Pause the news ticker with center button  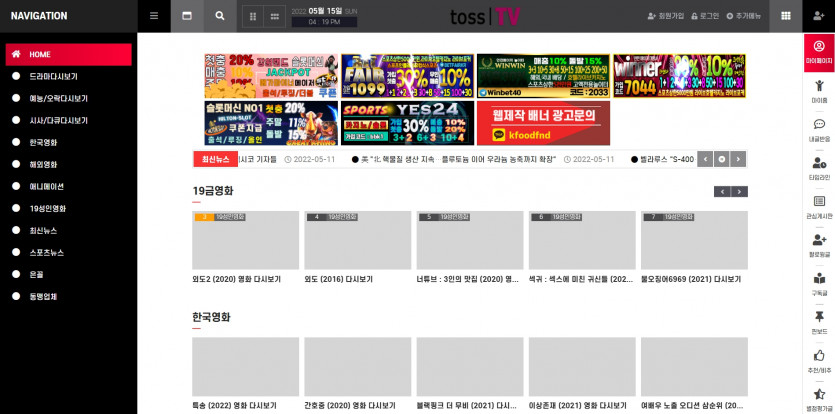click(x=721, y=159)
